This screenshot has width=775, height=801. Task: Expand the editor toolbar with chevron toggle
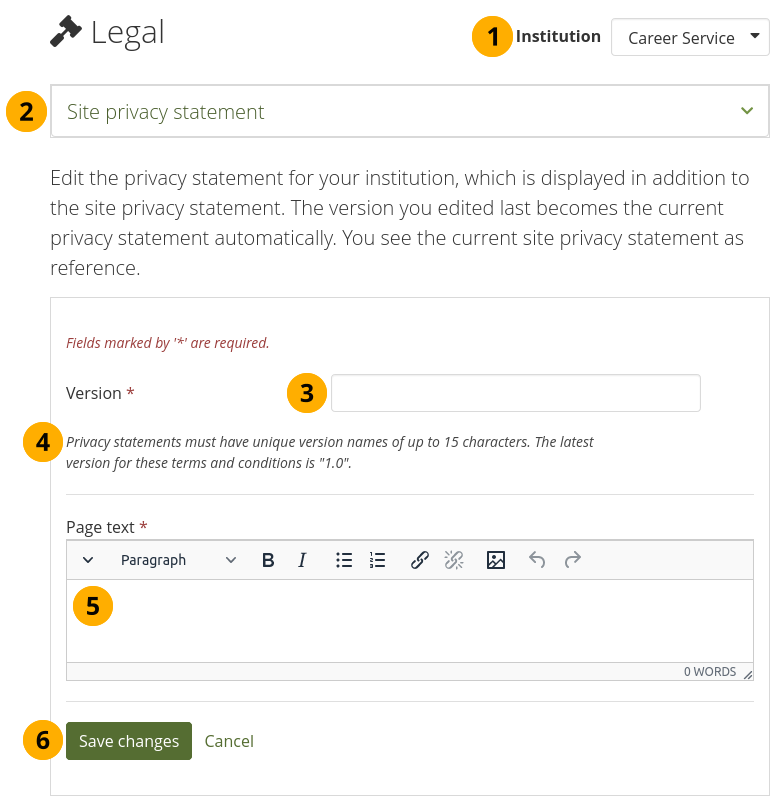pos(88,560)
